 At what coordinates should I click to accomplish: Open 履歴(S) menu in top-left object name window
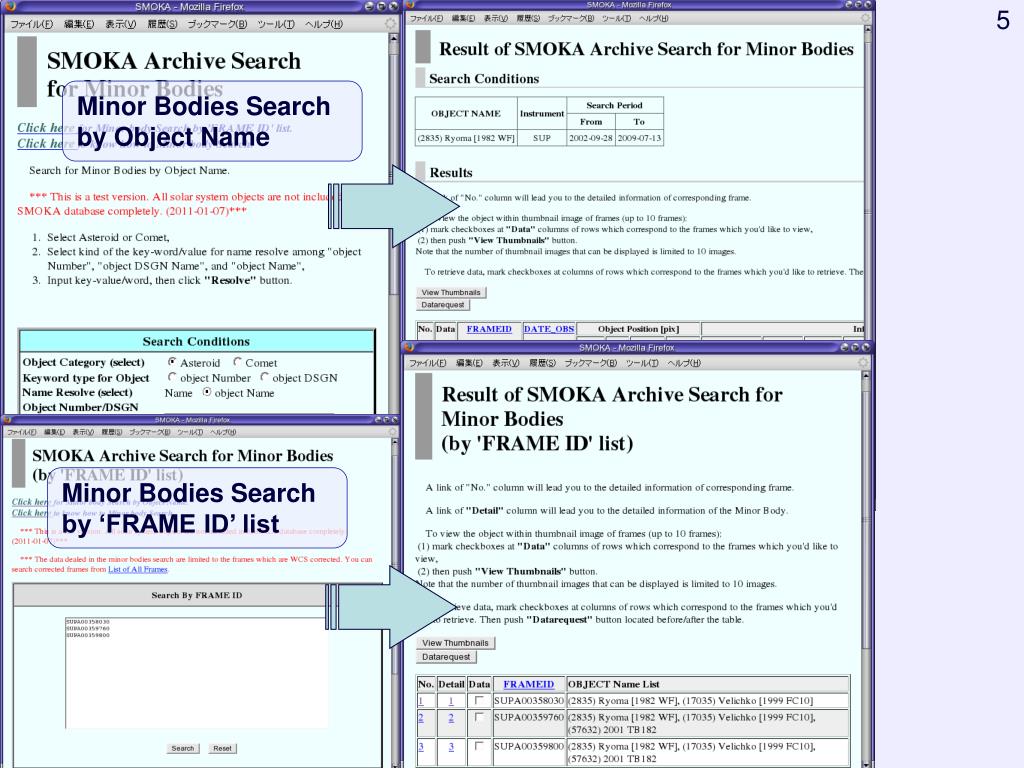[162, 24]
